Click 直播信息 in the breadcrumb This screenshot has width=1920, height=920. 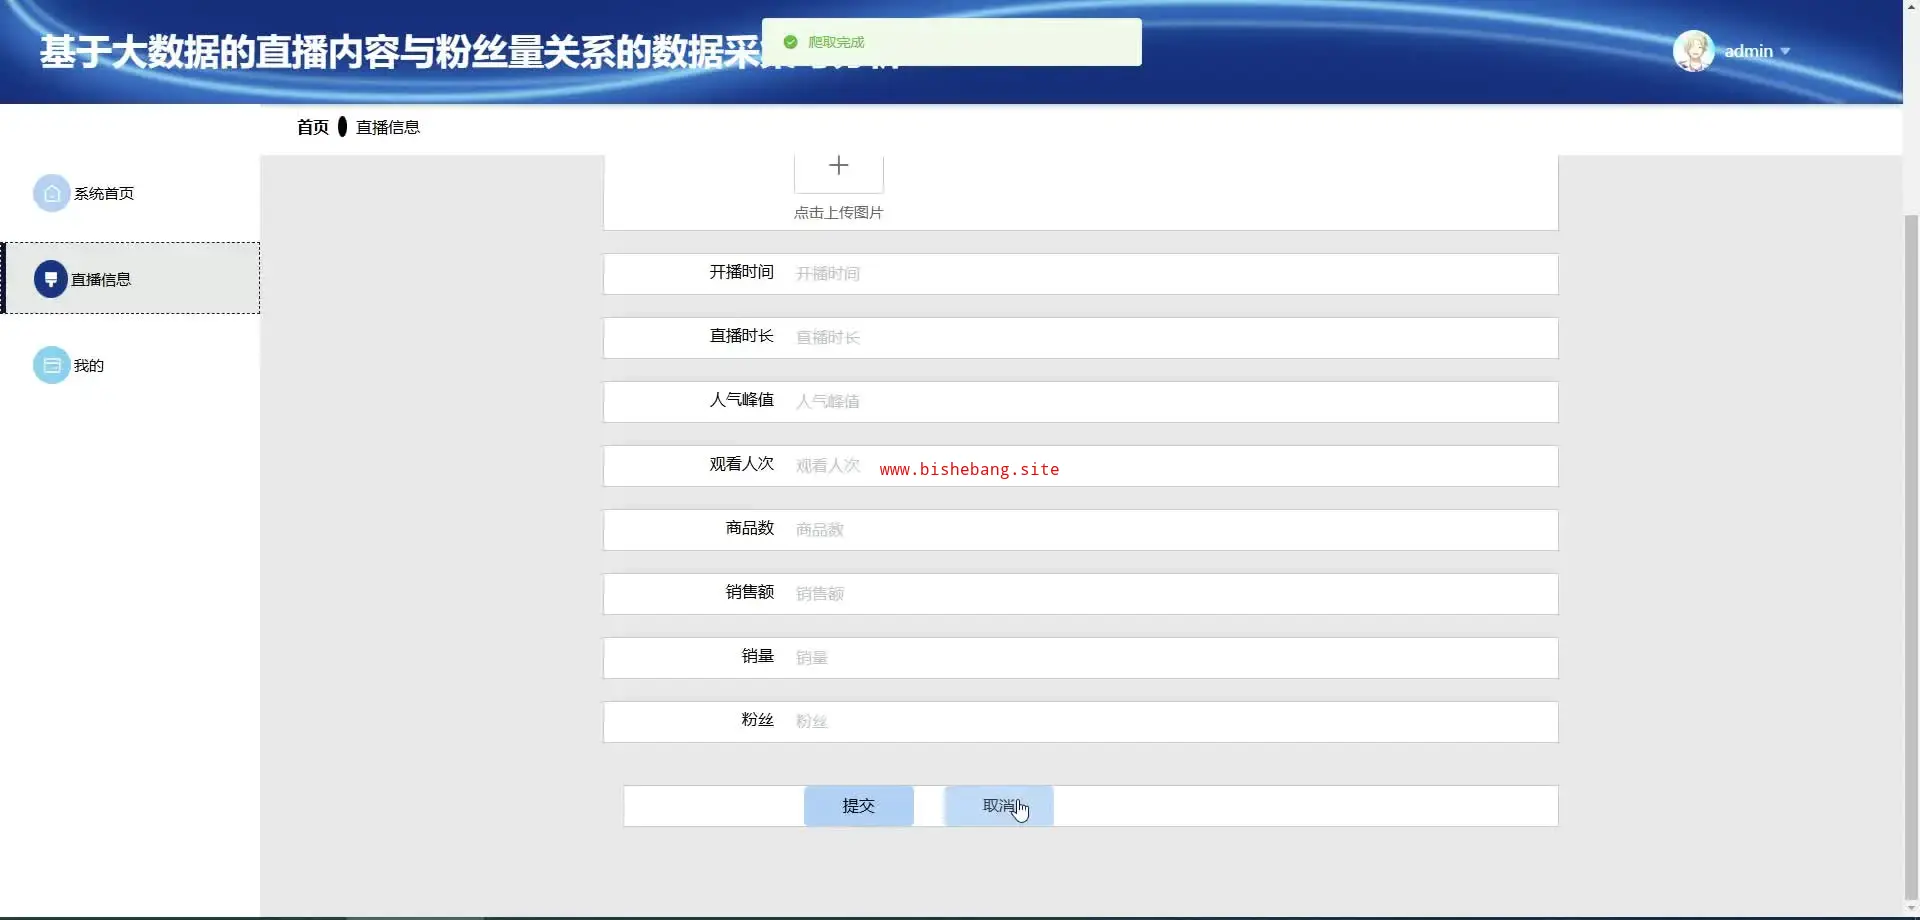[x=388, y=127]
